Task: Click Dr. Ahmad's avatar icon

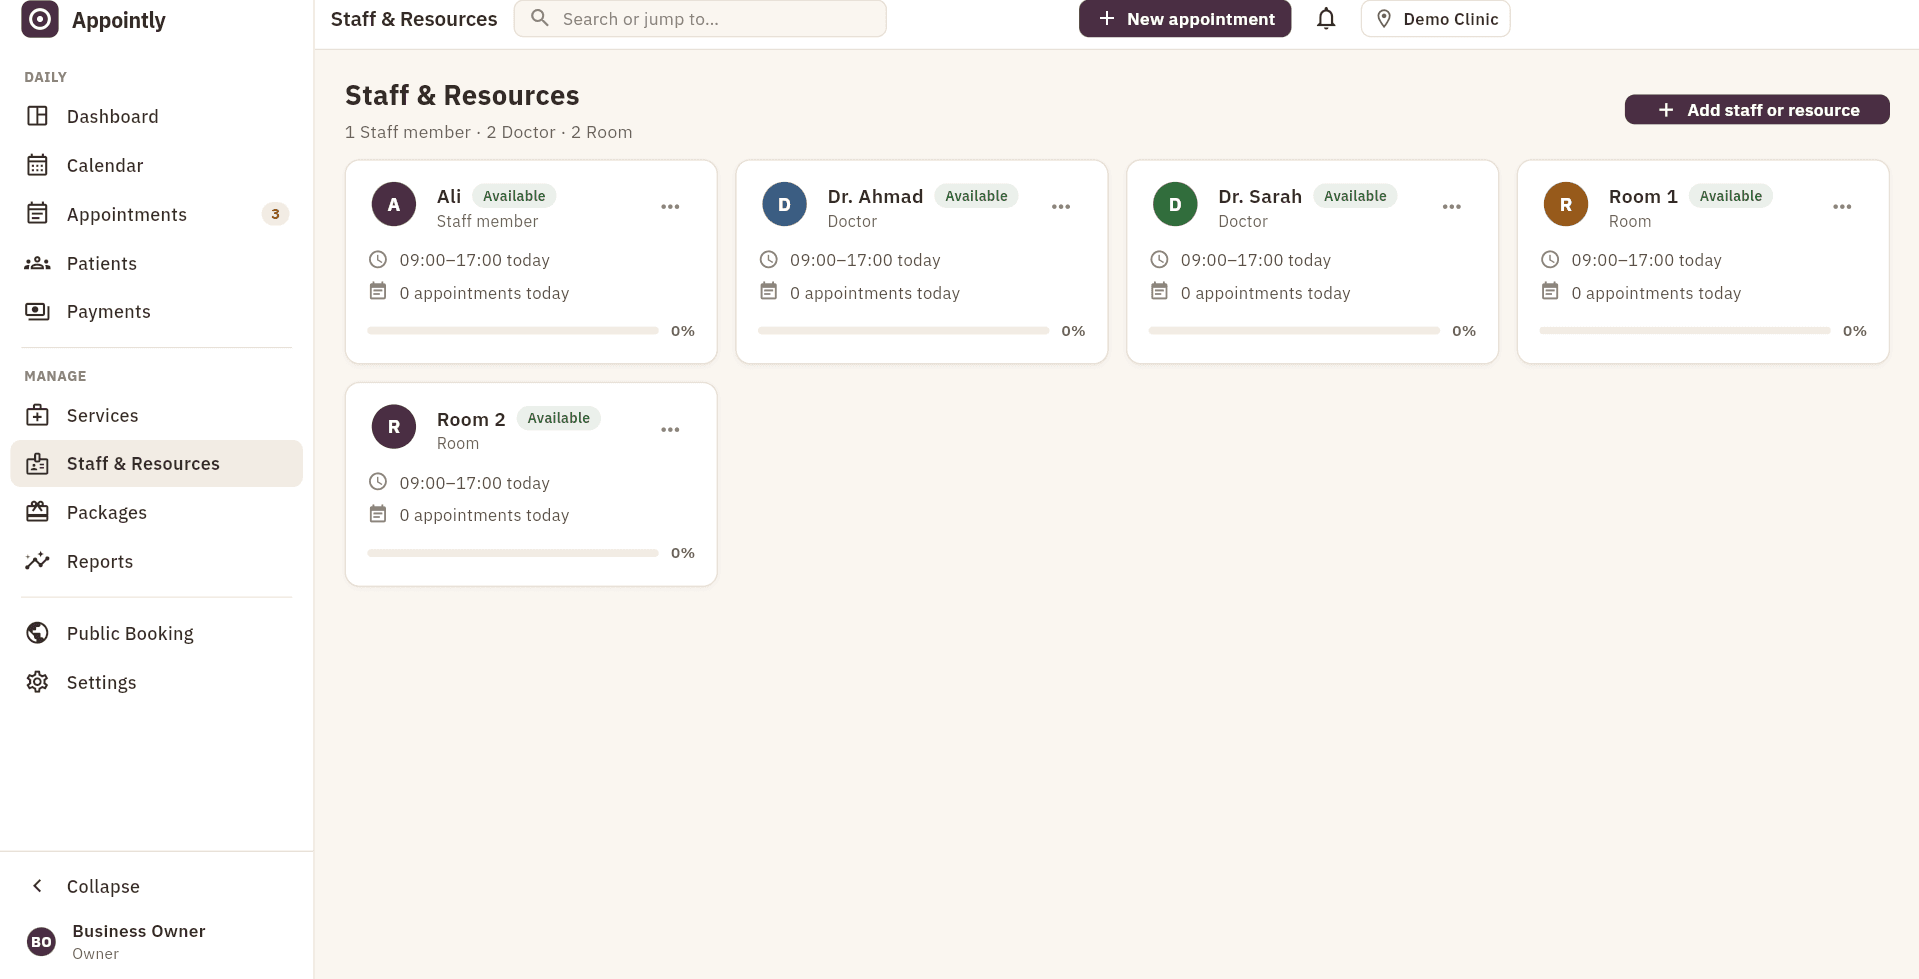Action: tap(785, 205)
